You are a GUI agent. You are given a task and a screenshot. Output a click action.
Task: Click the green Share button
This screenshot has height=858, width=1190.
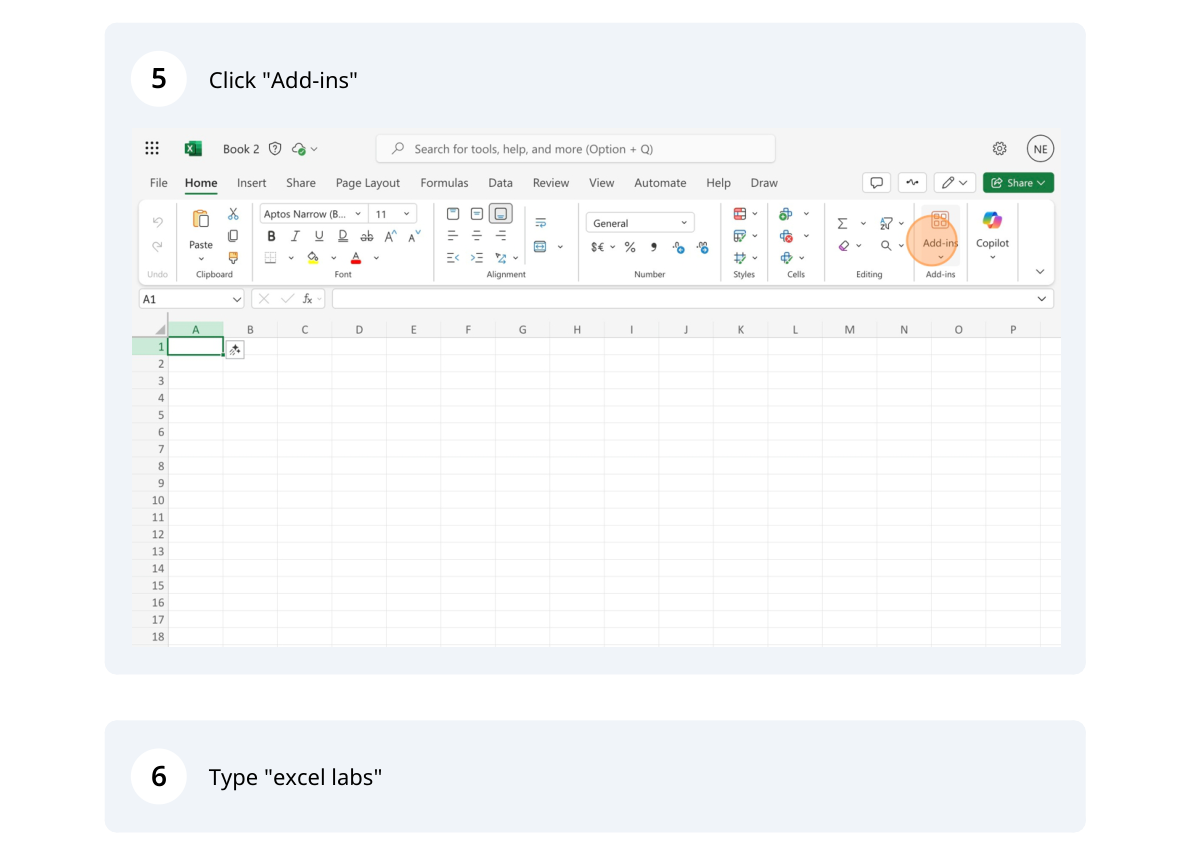click(x=1018, y=183)
